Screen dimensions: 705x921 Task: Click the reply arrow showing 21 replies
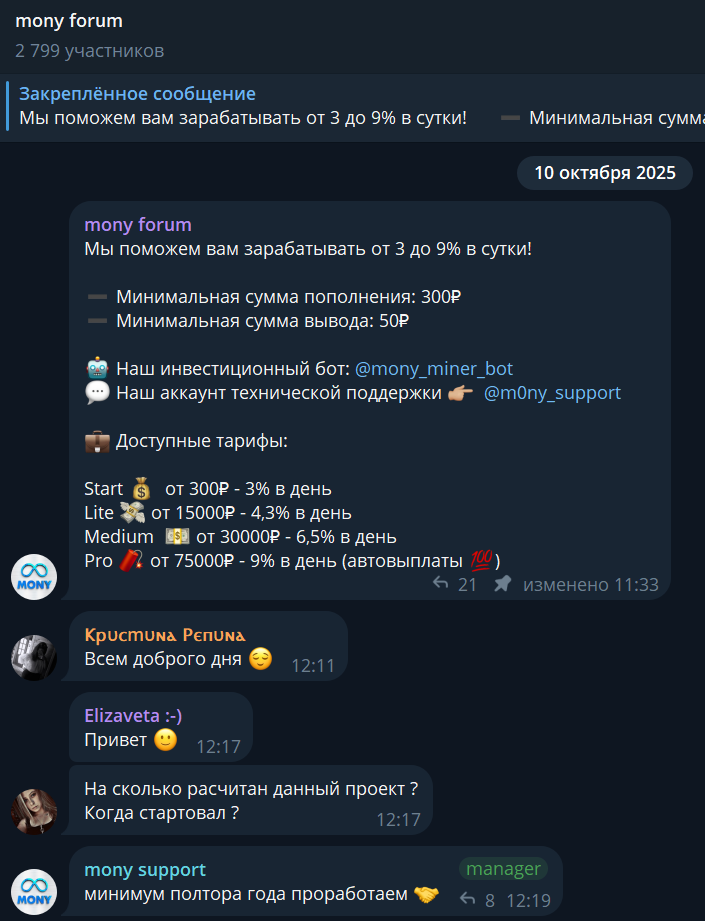[x=441, y=583]
